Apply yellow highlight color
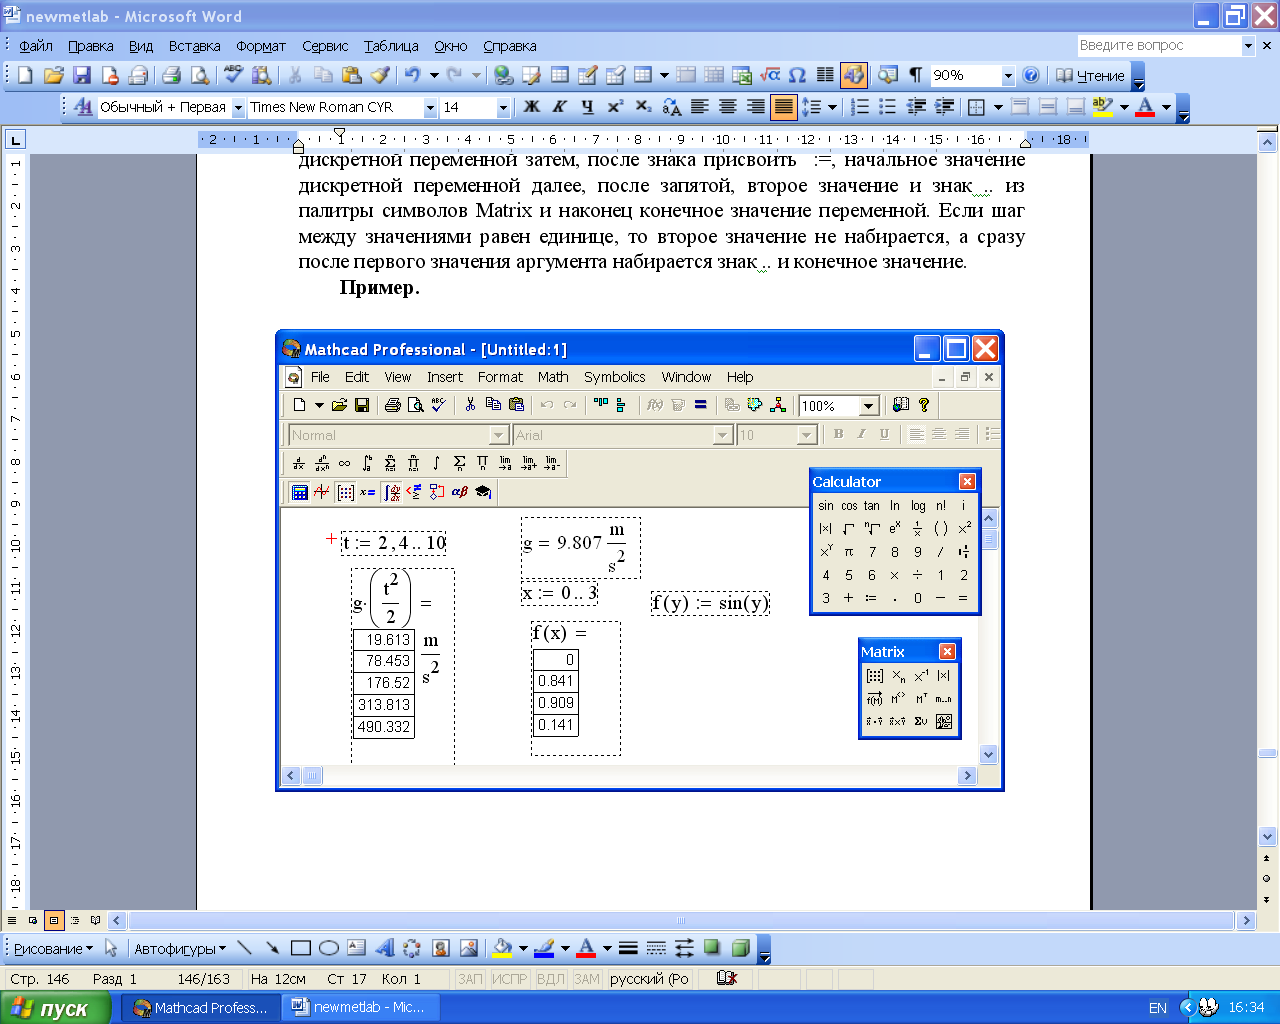Viewport: 1280px width, 1024px height. pyautogui.click(x=1103, y=107)
